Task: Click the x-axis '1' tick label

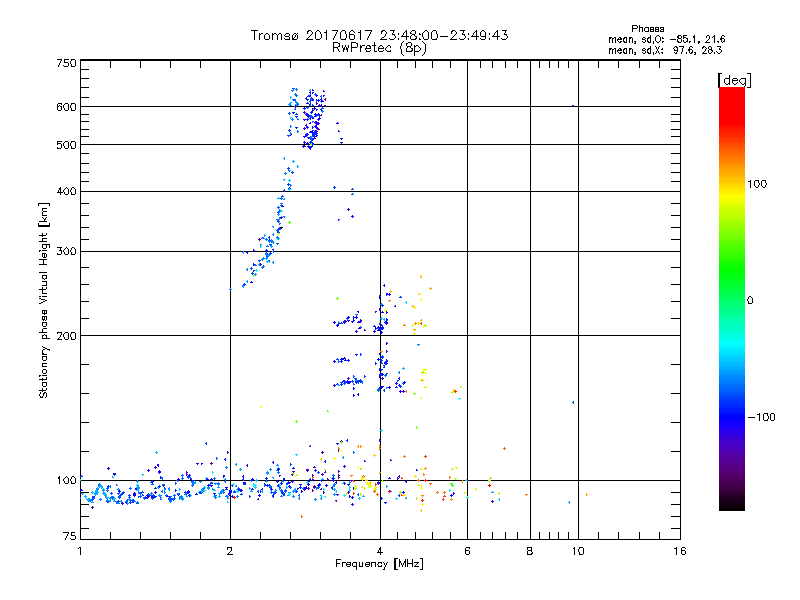Action: [x=80, y=551]
